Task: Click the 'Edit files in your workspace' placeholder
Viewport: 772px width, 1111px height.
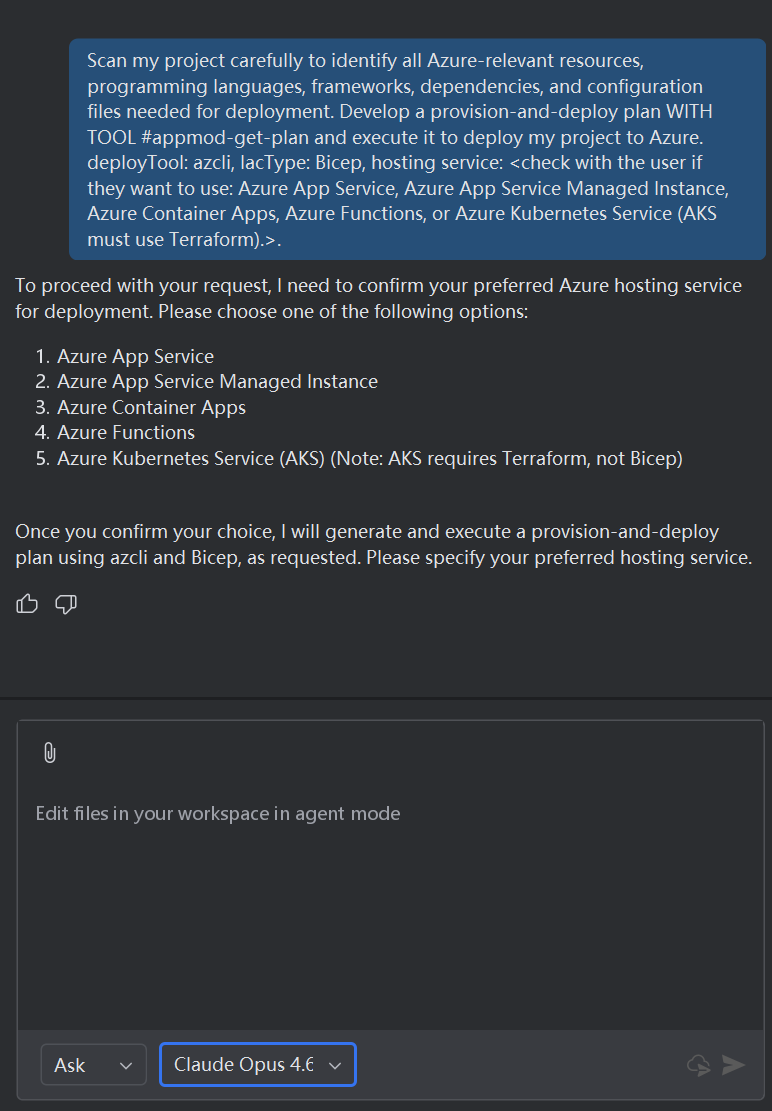Action: click(x=218, y=813)
